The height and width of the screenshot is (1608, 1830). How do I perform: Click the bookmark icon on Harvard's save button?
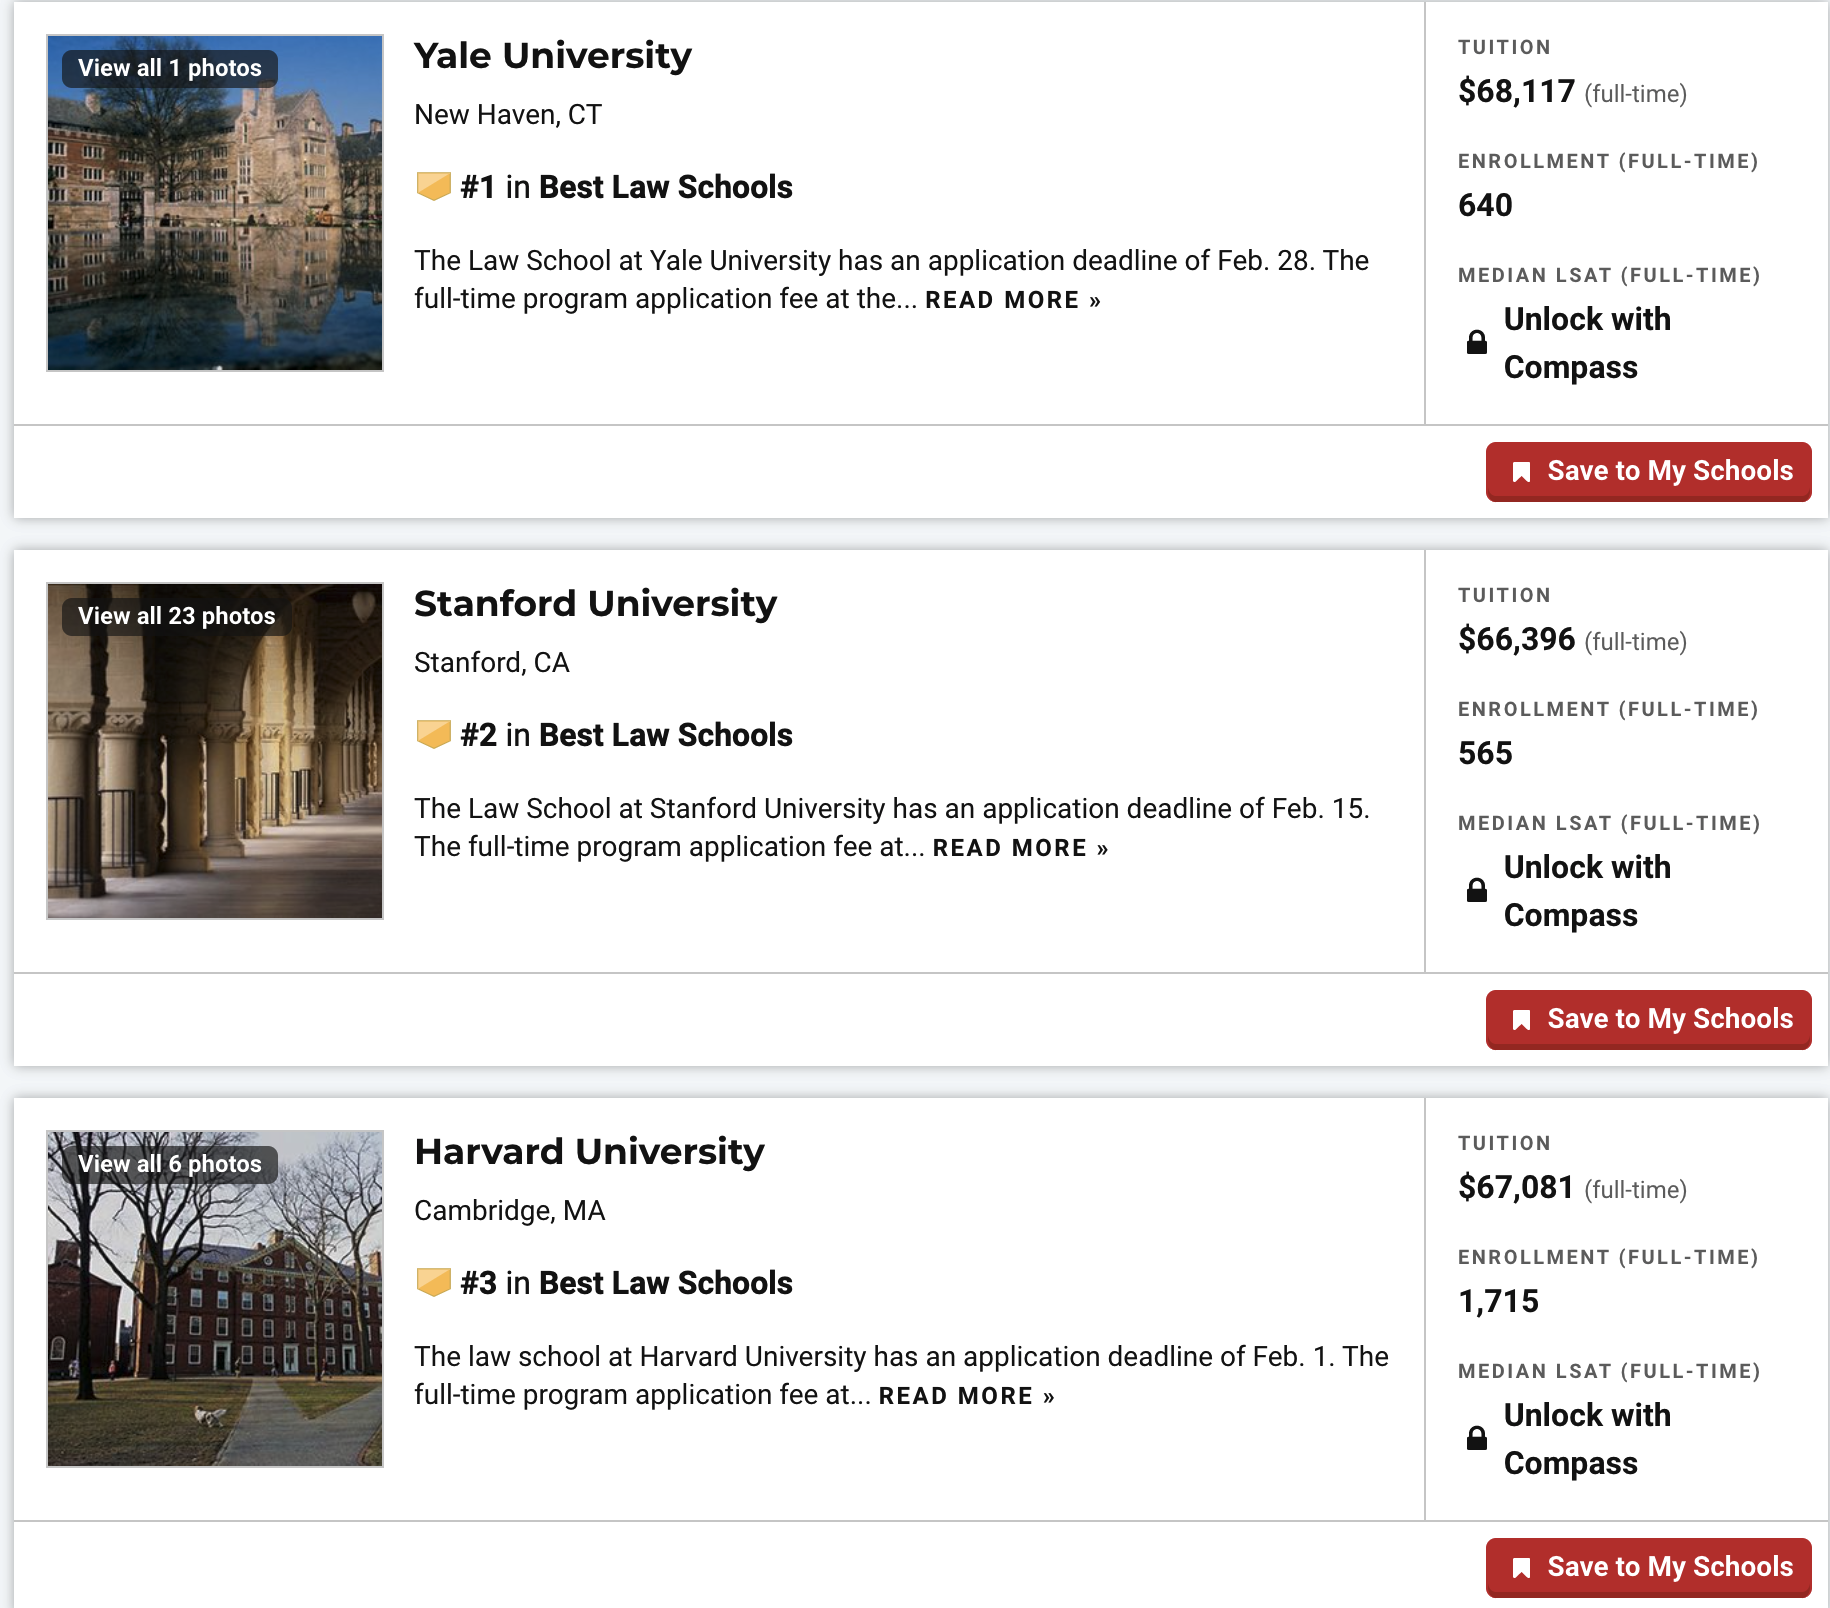pyautogui.click(x=1521, y=1568)
